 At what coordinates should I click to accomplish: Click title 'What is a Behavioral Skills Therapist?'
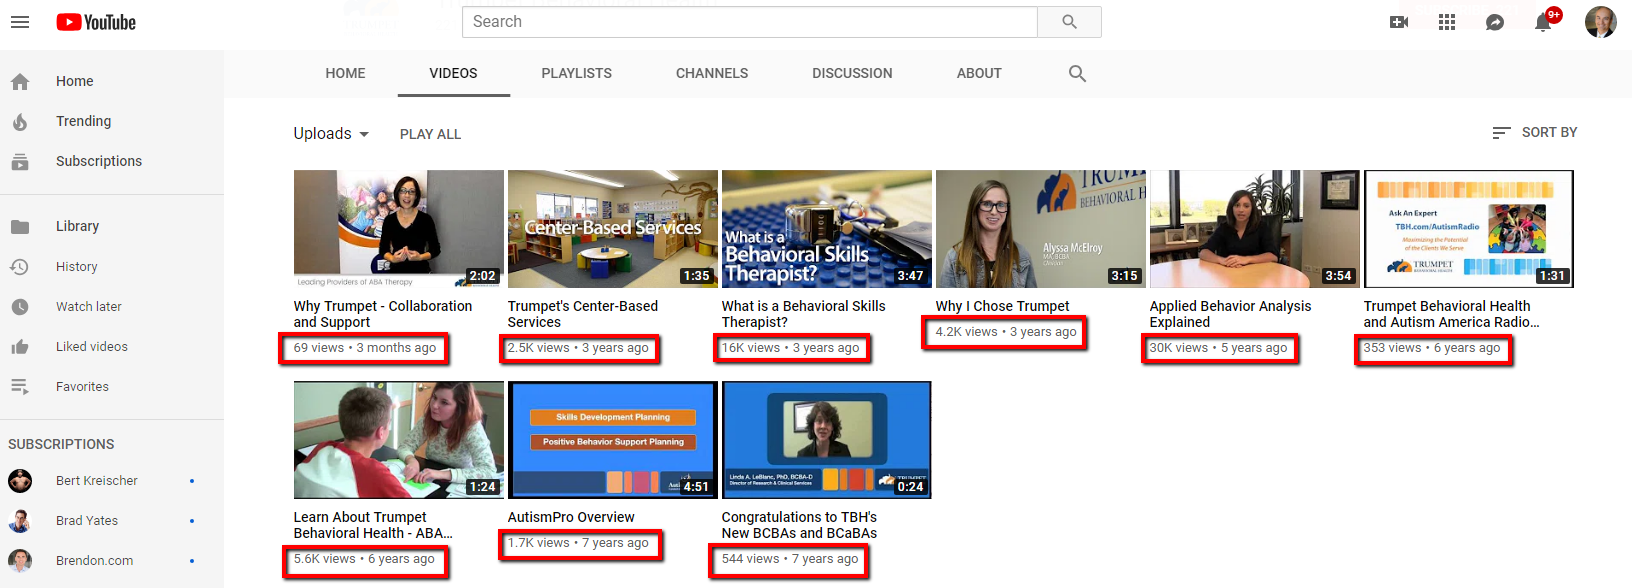click(x=804, y=314)
